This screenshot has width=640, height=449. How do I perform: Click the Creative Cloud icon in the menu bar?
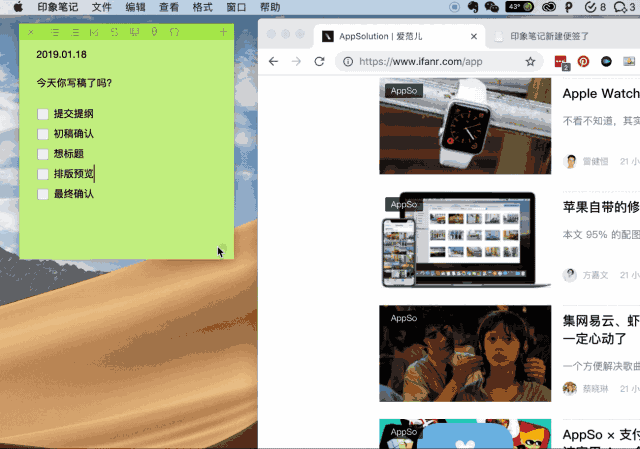[x=549, y=7]
